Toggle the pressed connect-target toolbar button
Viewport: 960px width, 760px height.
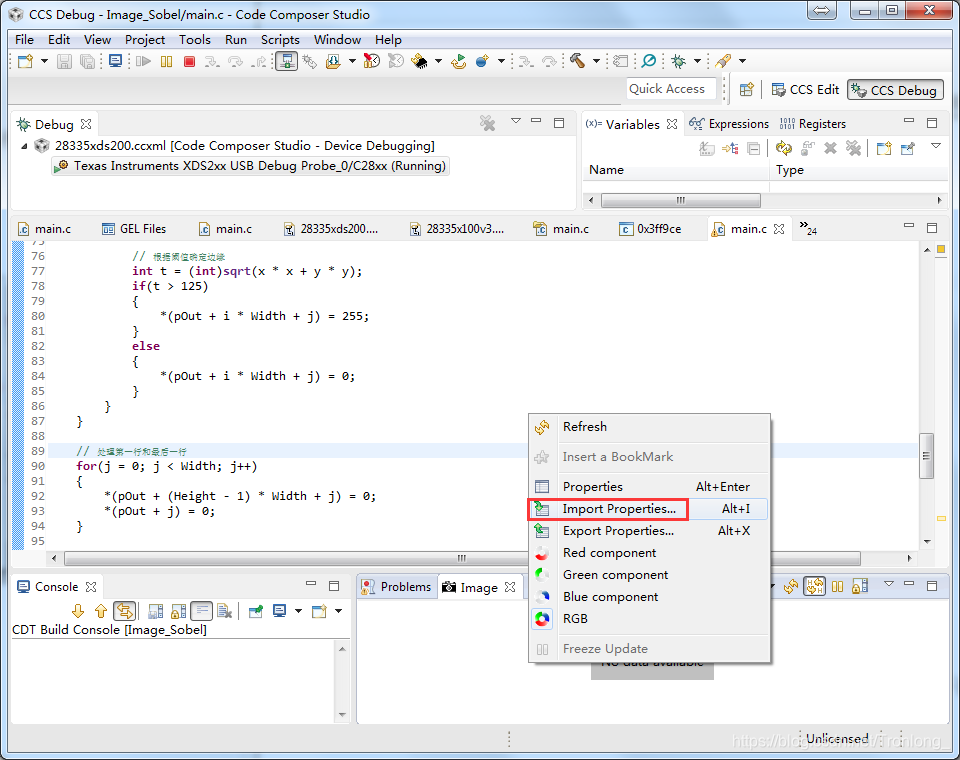pos(286,61)
